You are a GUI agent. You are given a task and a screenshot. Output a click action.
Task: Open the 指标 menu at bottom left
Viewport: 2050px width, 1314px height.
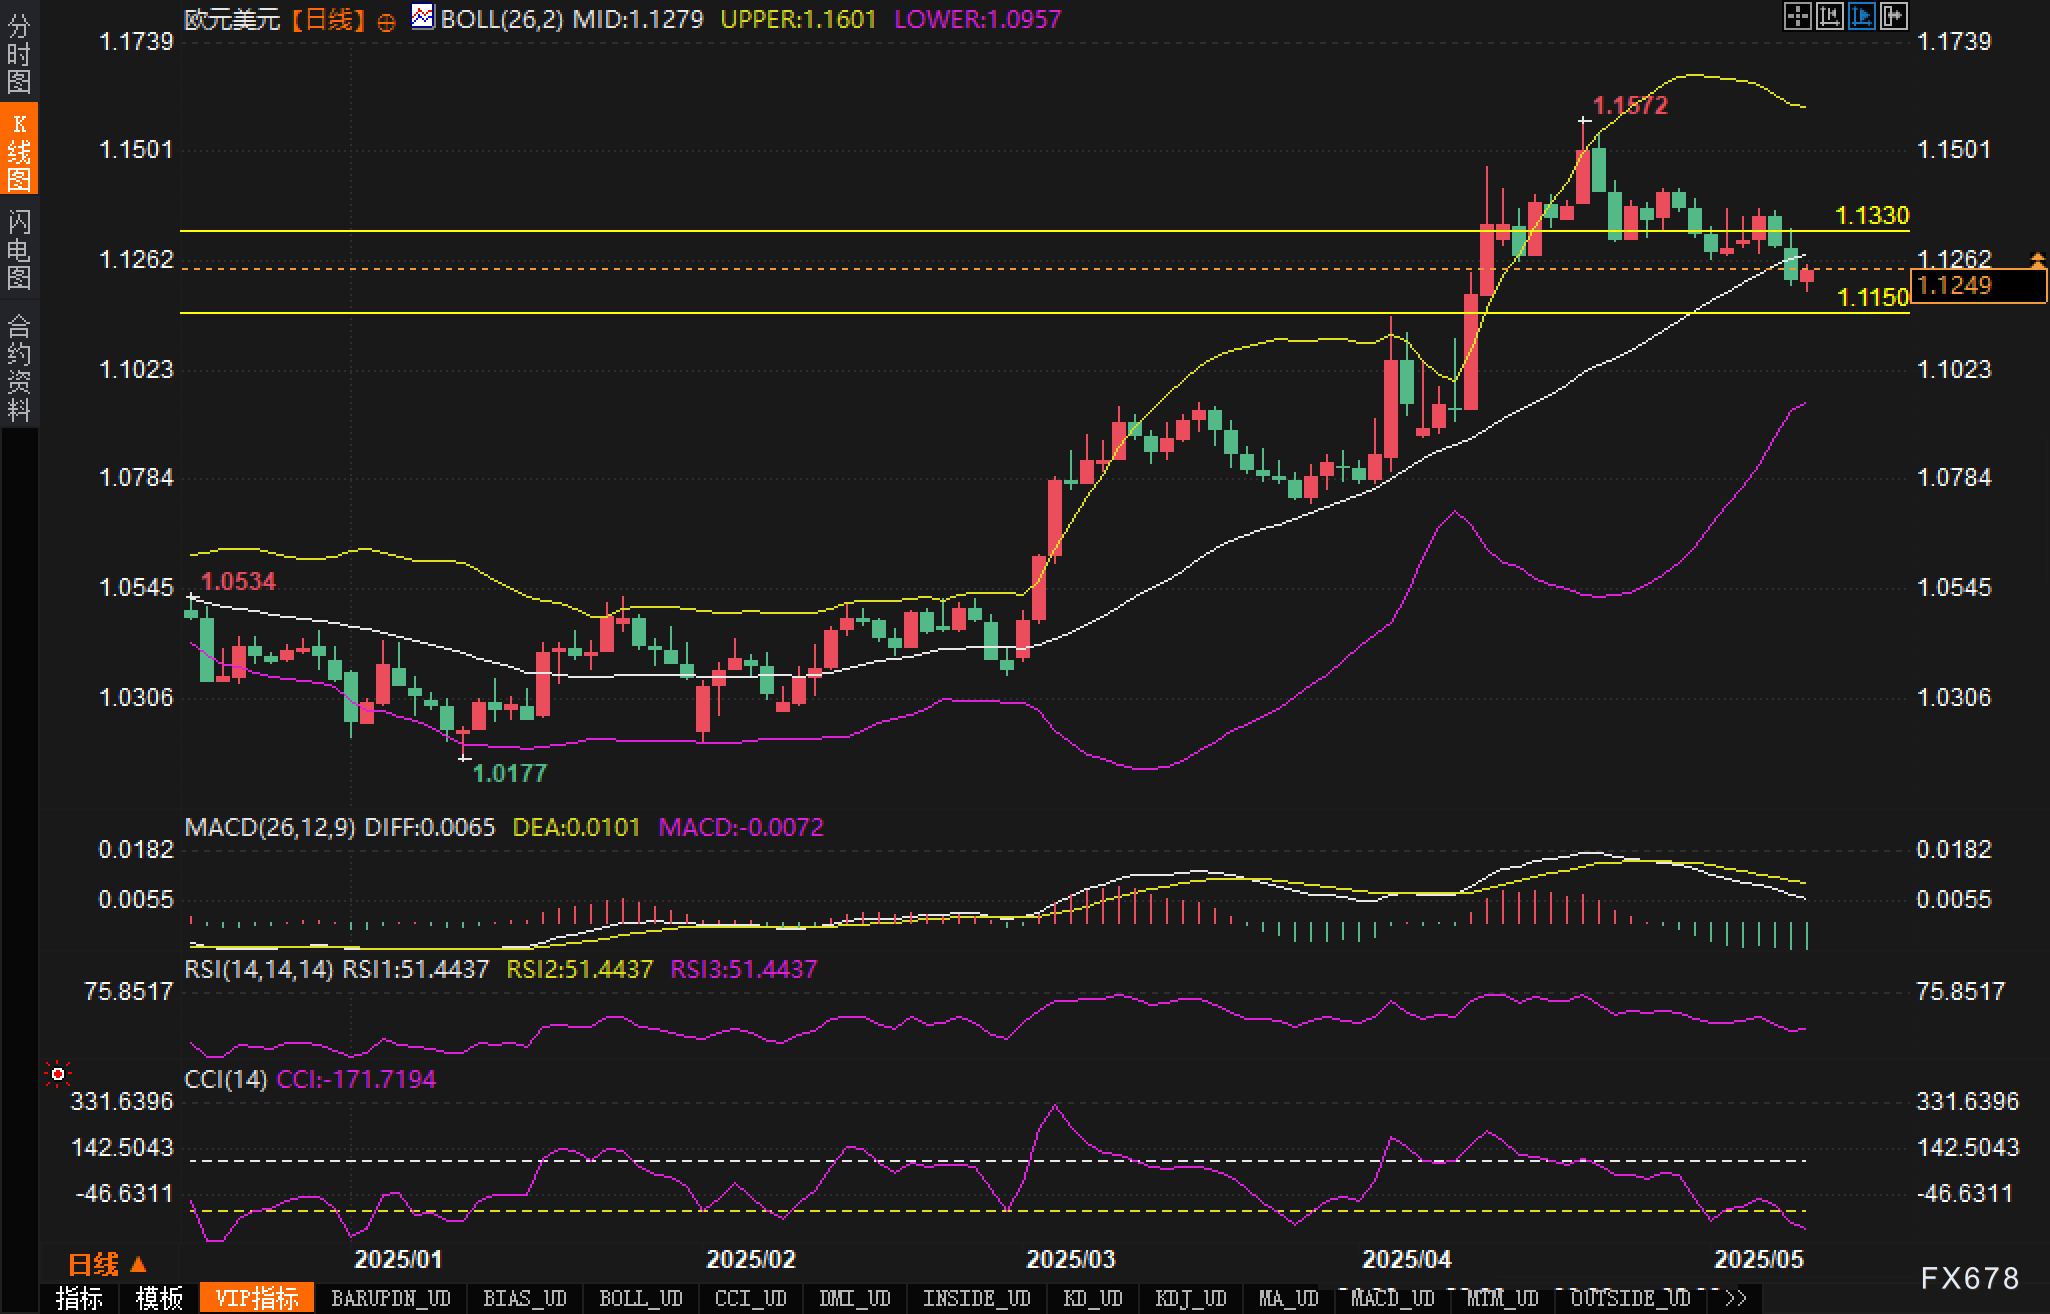point(79,1298)
